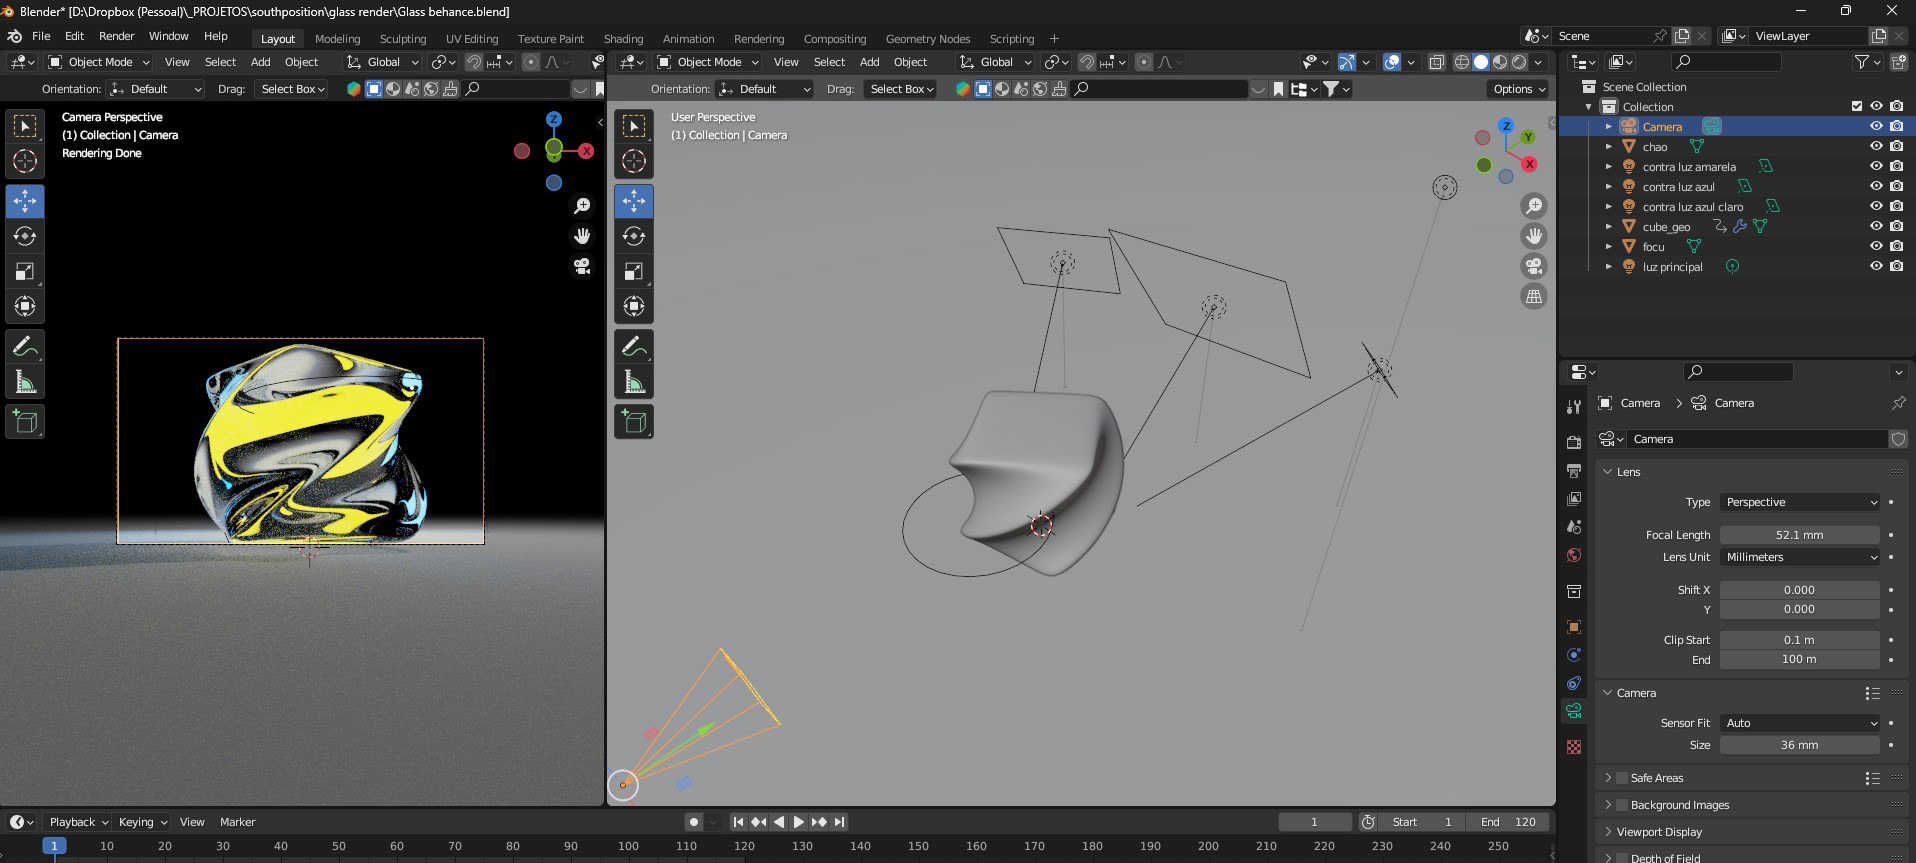This screenshot has height=863, width=1916.
Task: Select the Add Cube tool in right viewport
Action: coord(634,421)
